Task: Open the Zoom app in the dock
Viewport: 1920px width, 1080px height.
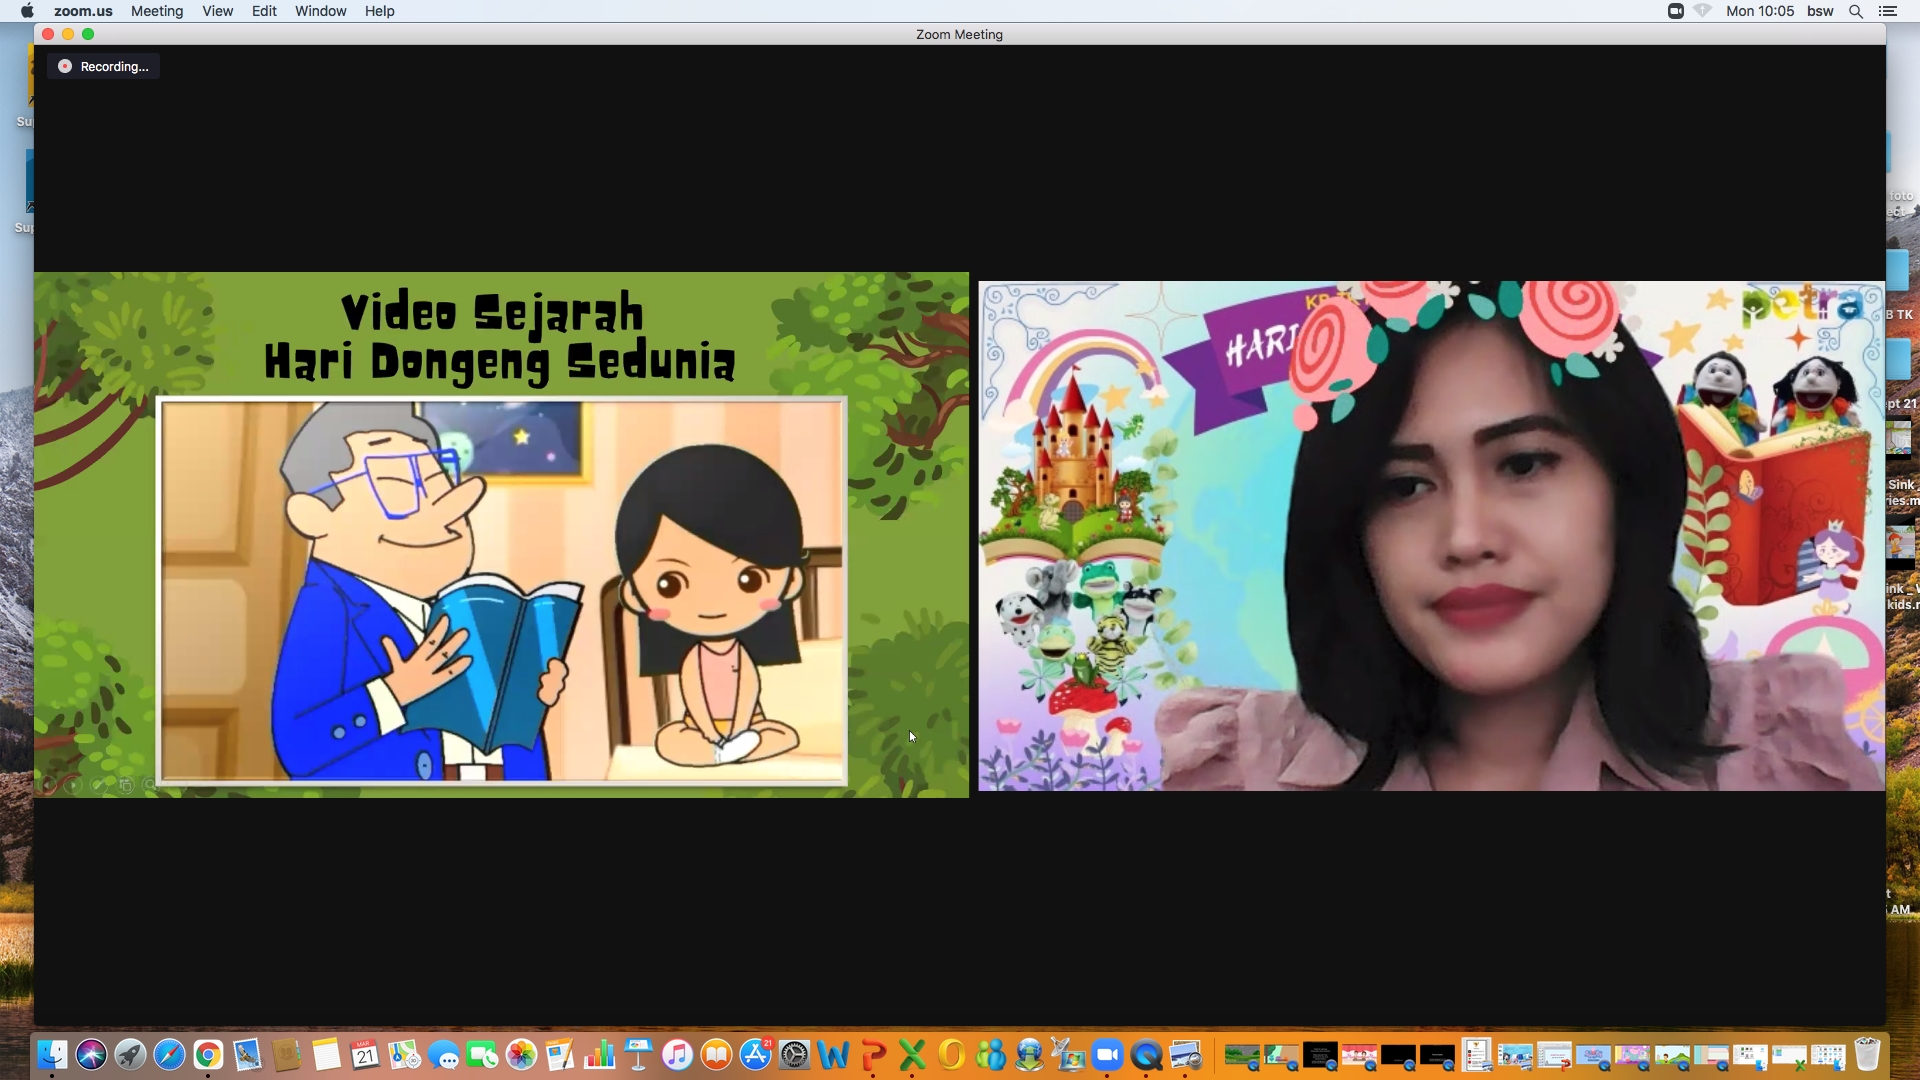Action: 1107,1055
